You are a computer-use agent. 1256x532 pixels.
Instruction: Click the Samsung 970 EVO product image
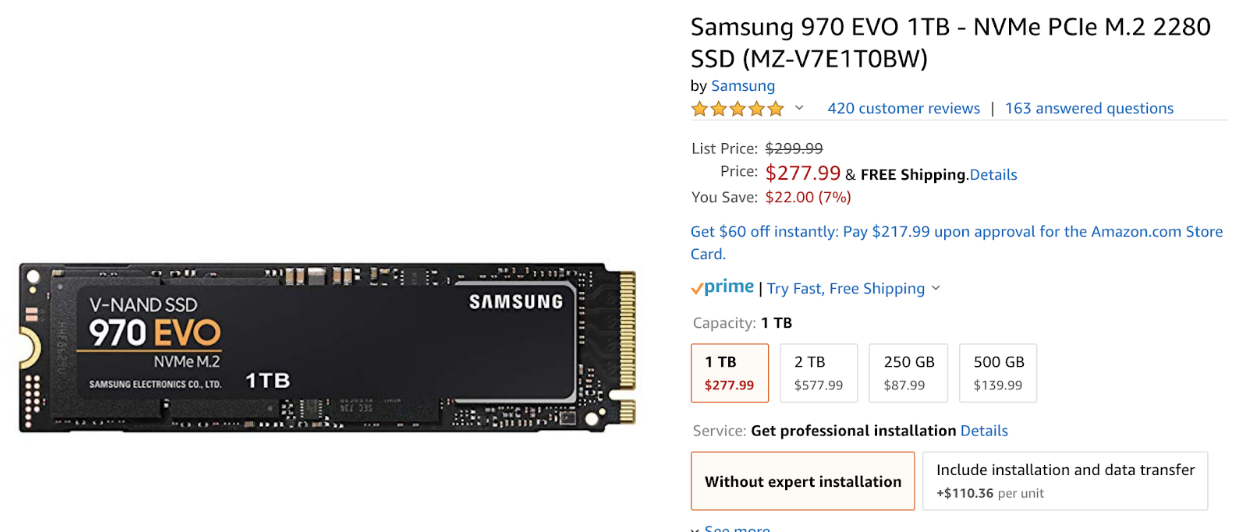pyautogui.click(x=328, y=348)
